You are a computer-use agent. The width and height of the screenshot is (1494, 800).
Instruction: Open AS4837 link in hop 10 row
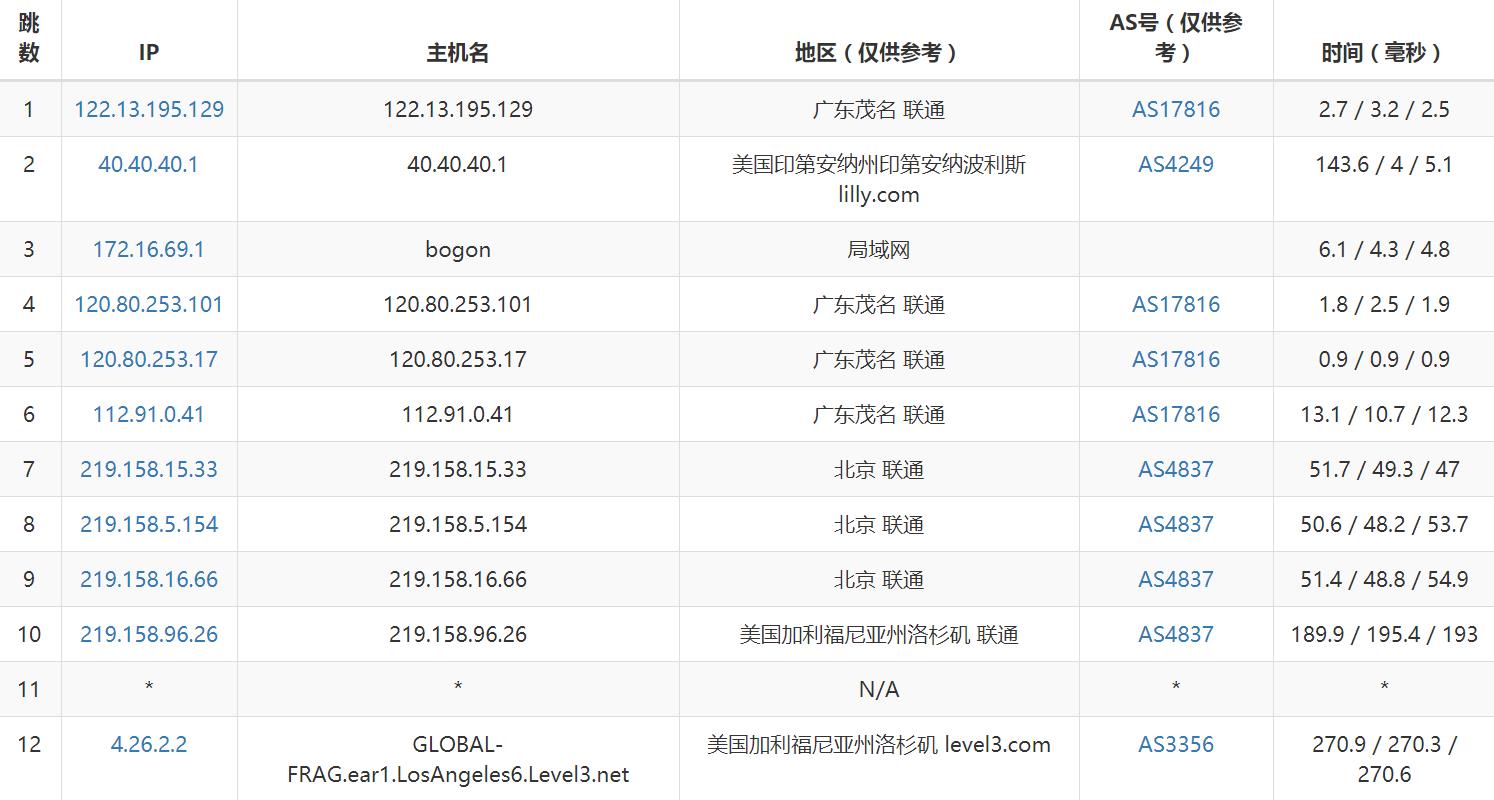(x=1176, y=634)
